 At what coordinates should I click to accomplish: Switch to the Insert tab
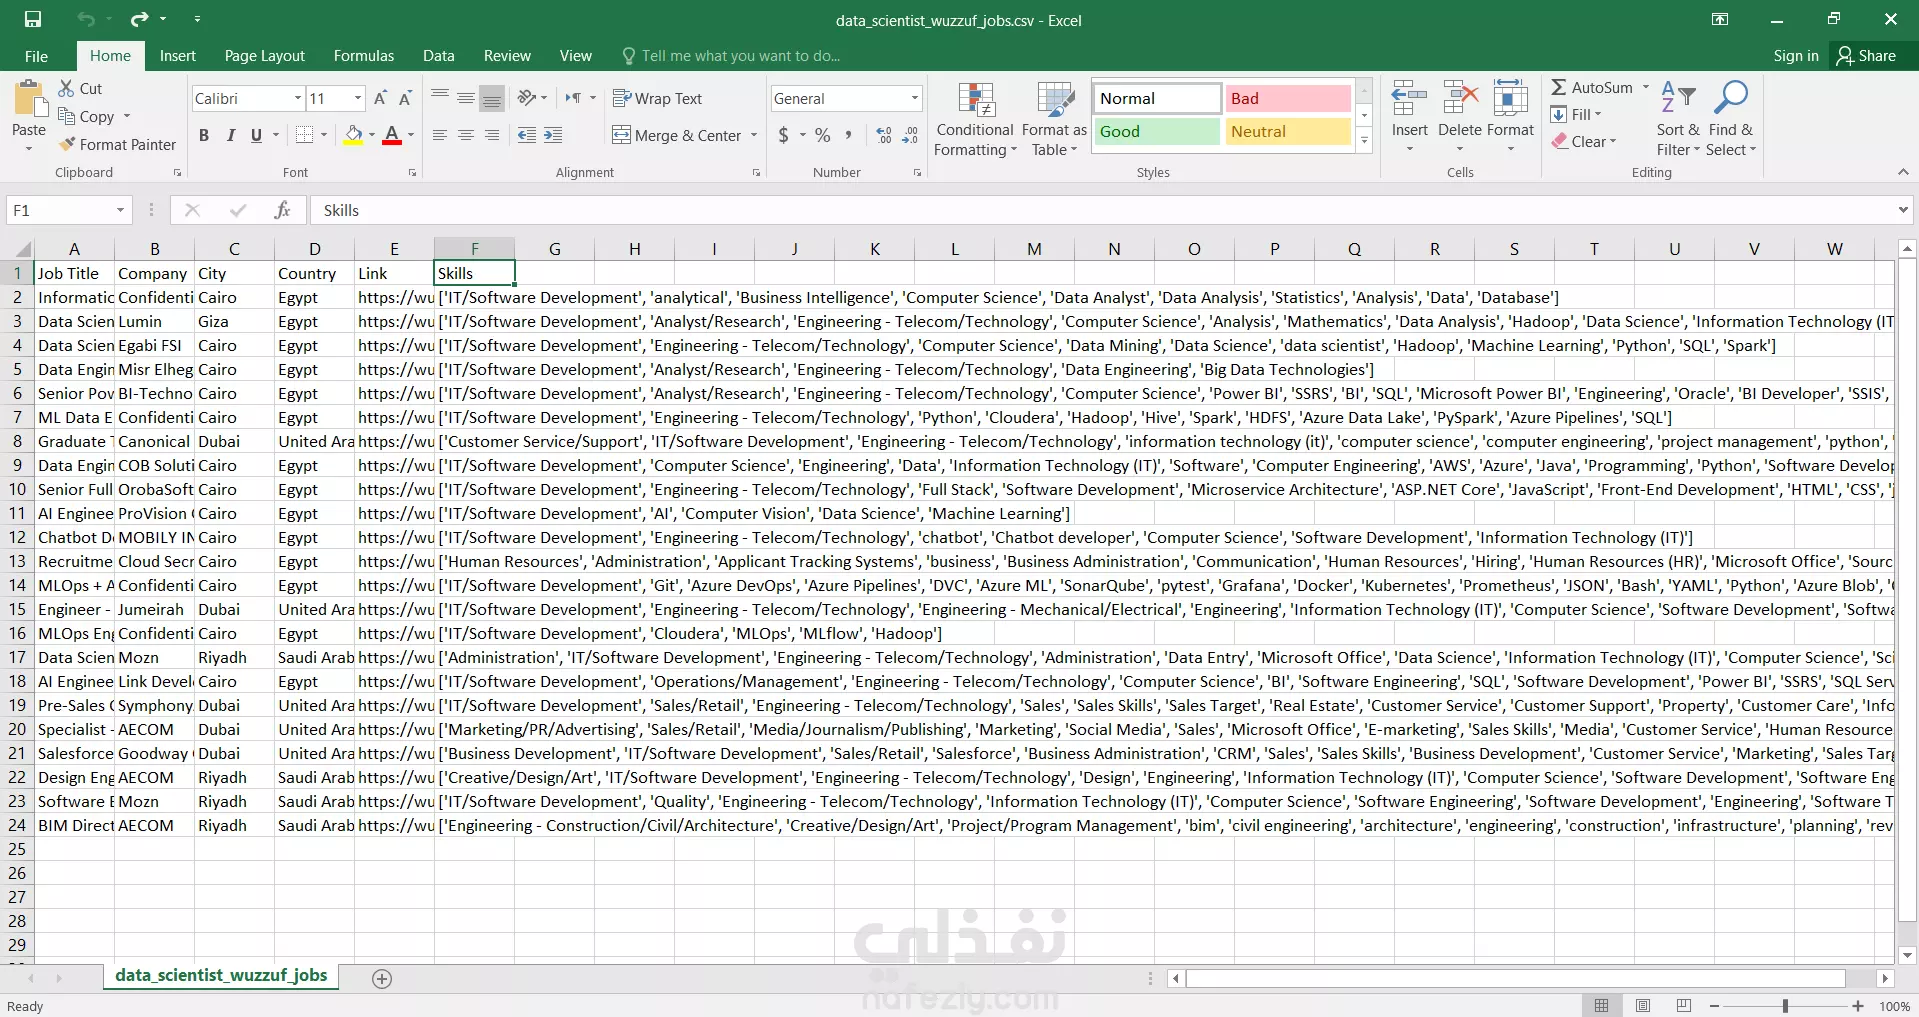coord(178,56)
